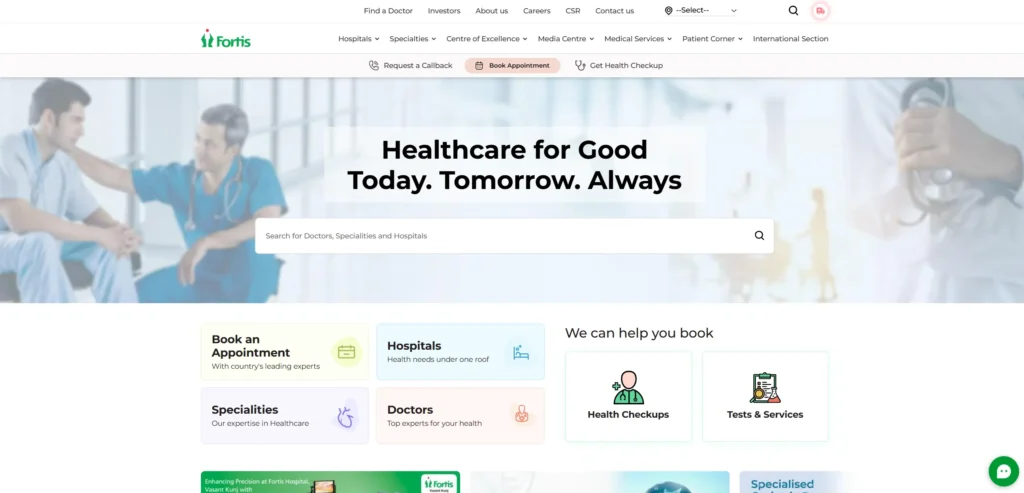This screenshot has height=493, width=1024.
Task: Open the chat bubble widget
Action: point(1003,471)
